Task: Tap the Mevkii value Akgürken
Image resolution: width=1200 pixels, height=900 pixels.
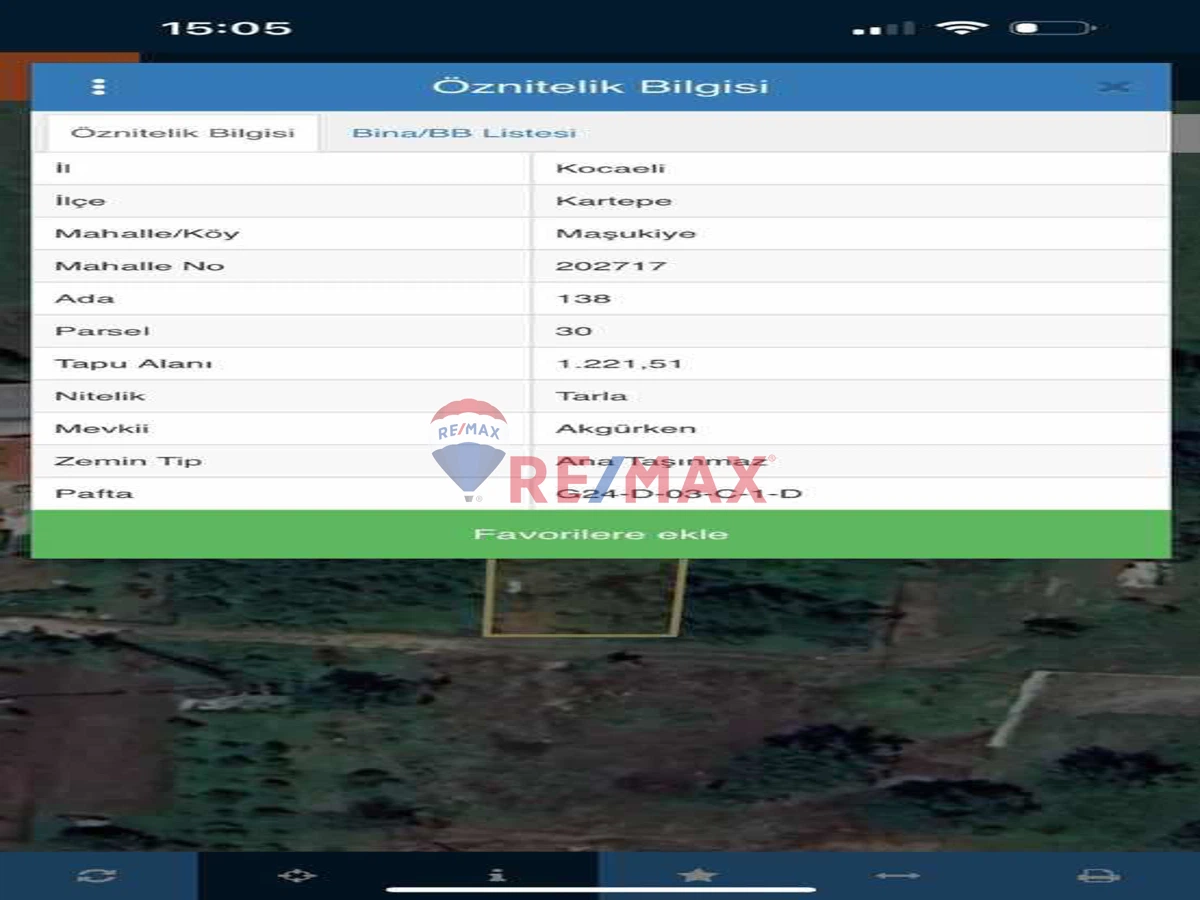Action: coord(626,428)
